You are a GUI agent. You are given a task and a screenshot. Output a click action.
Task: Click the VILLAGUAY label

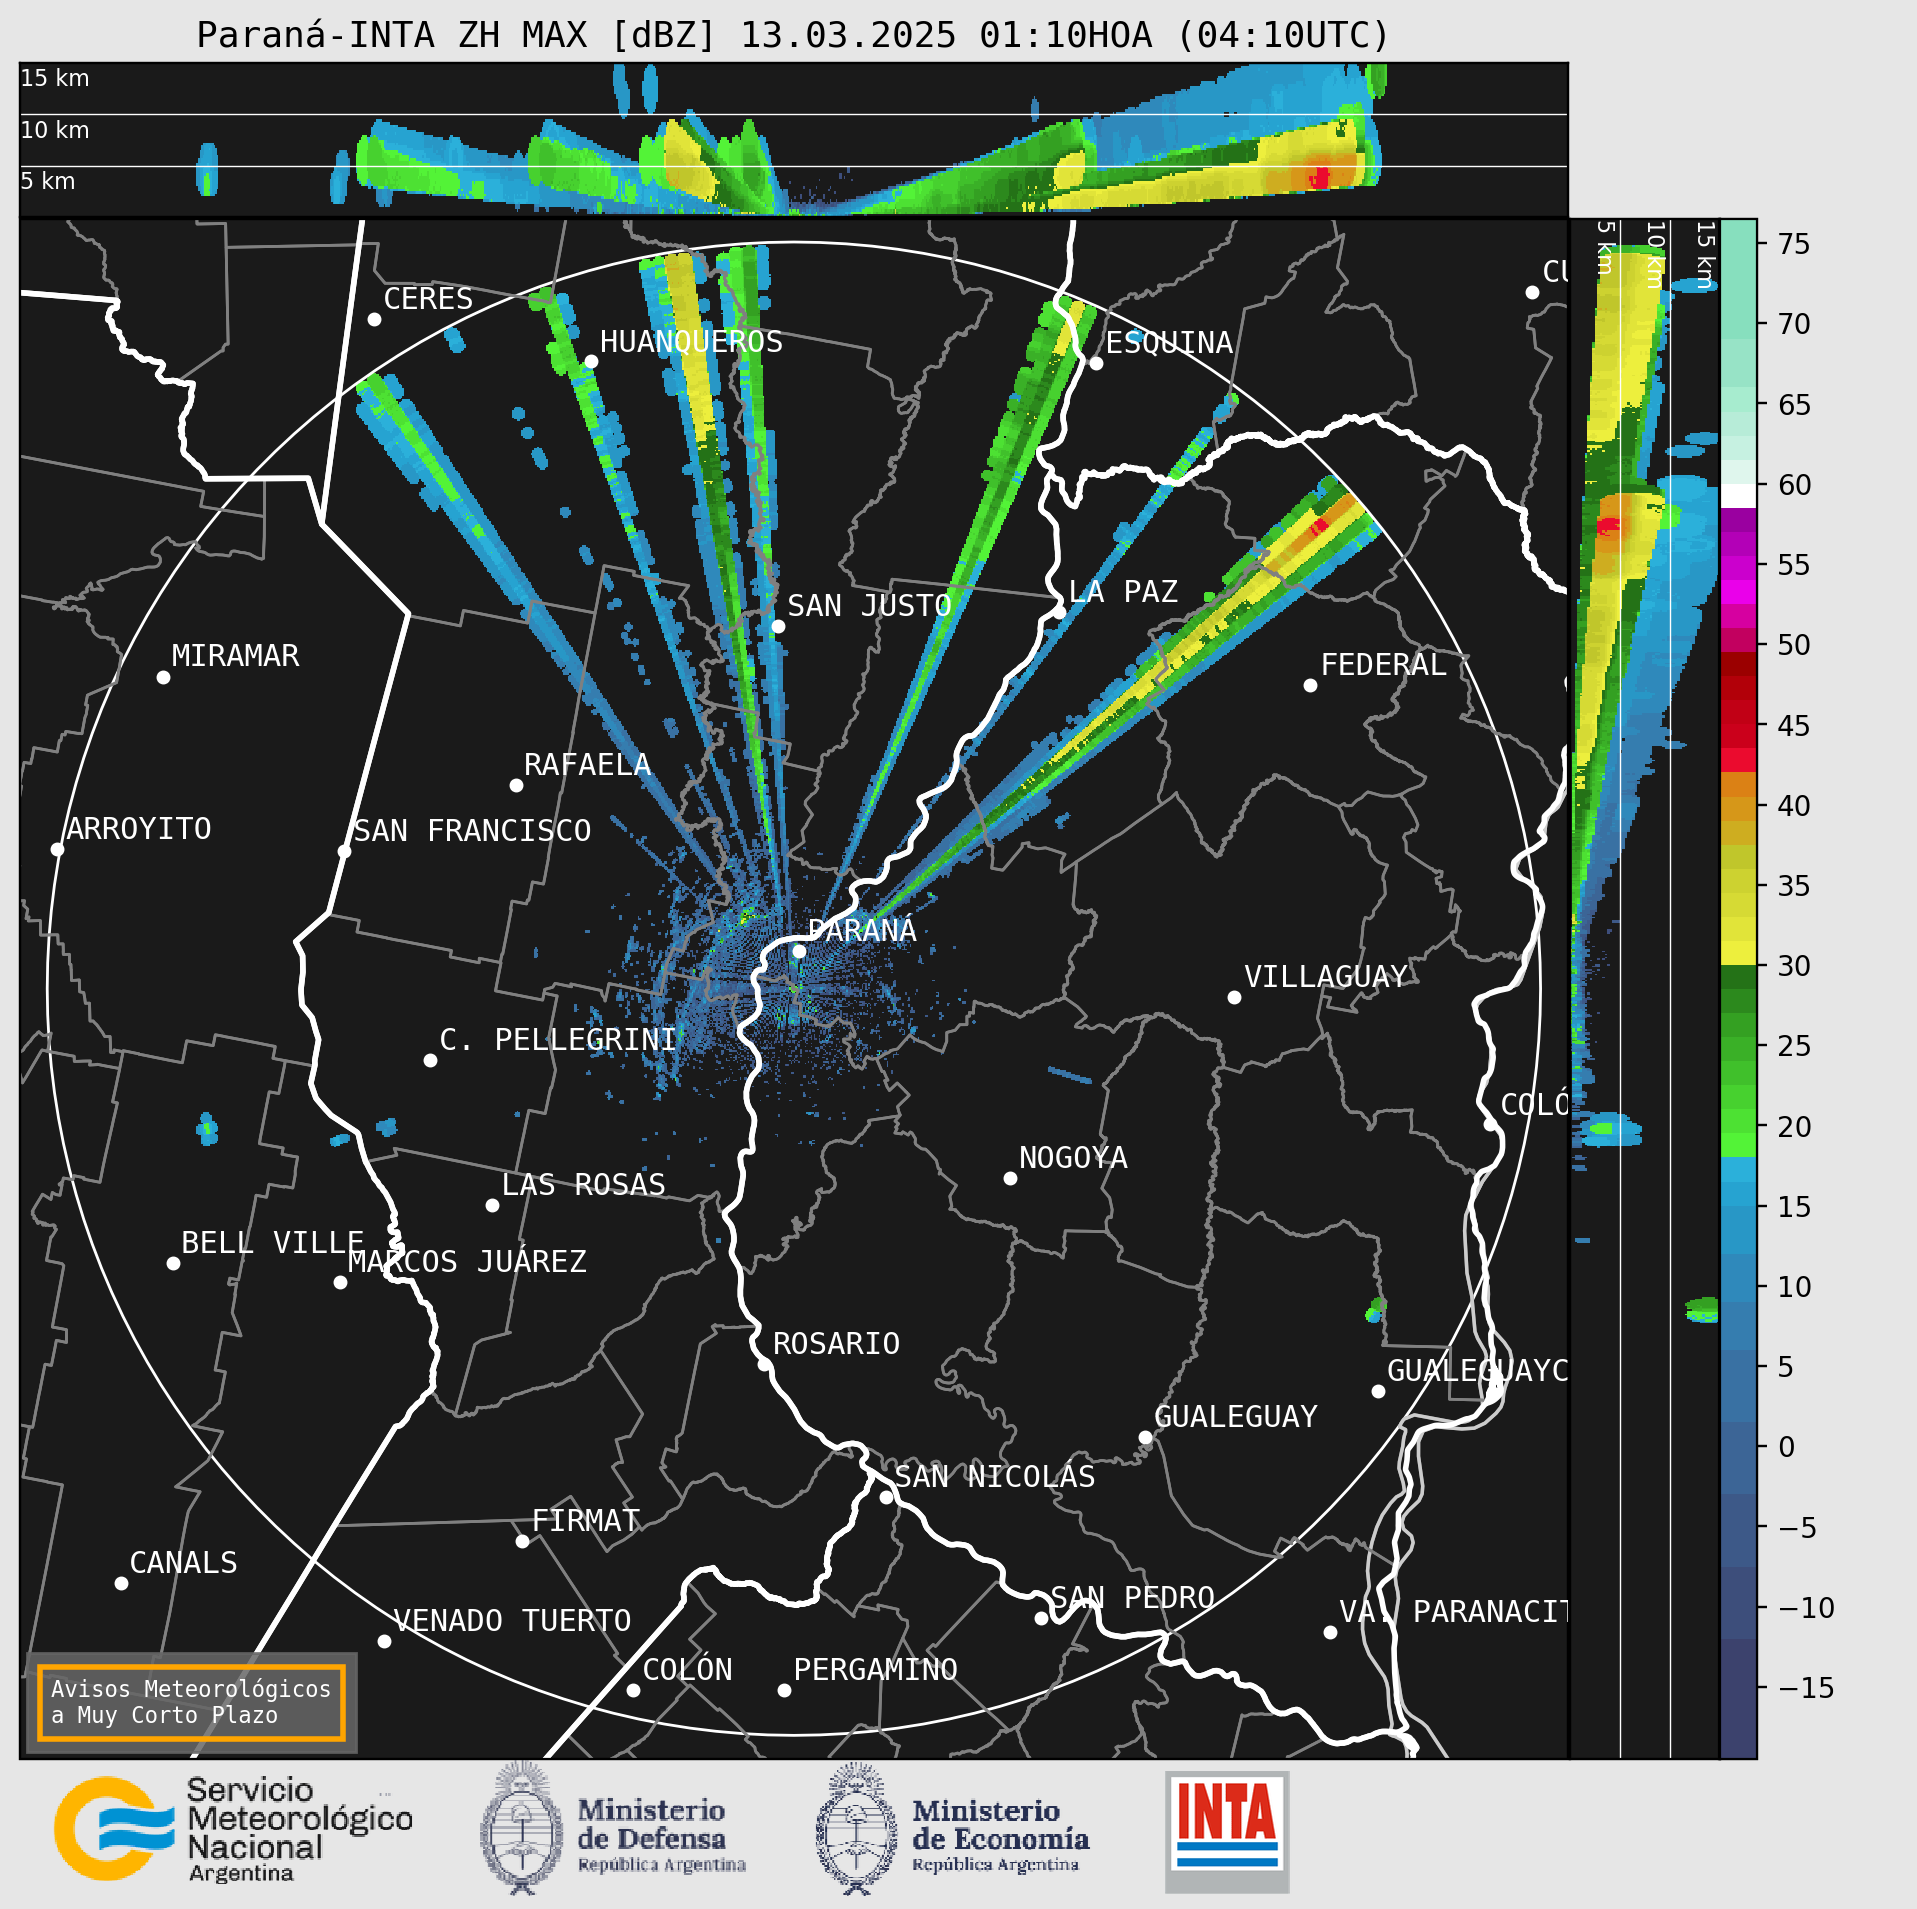1326,976
